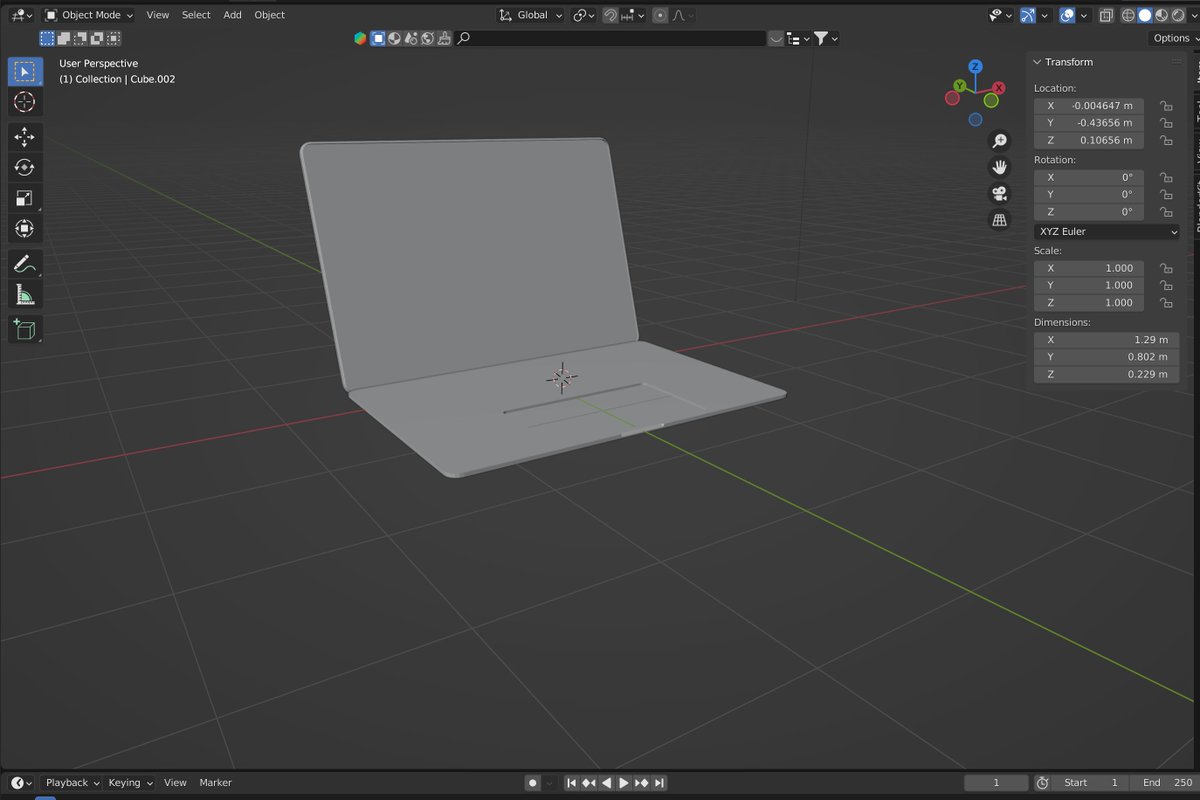Screen dimensions: 1200x800
Task: Open the timeline Marker menu
Action: (215, 783)
